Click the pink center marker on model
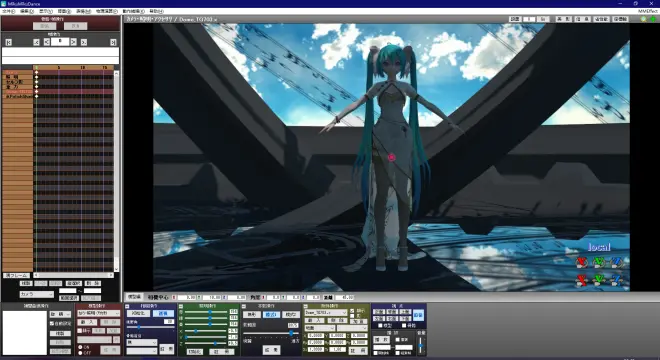 tap(391, 157)
